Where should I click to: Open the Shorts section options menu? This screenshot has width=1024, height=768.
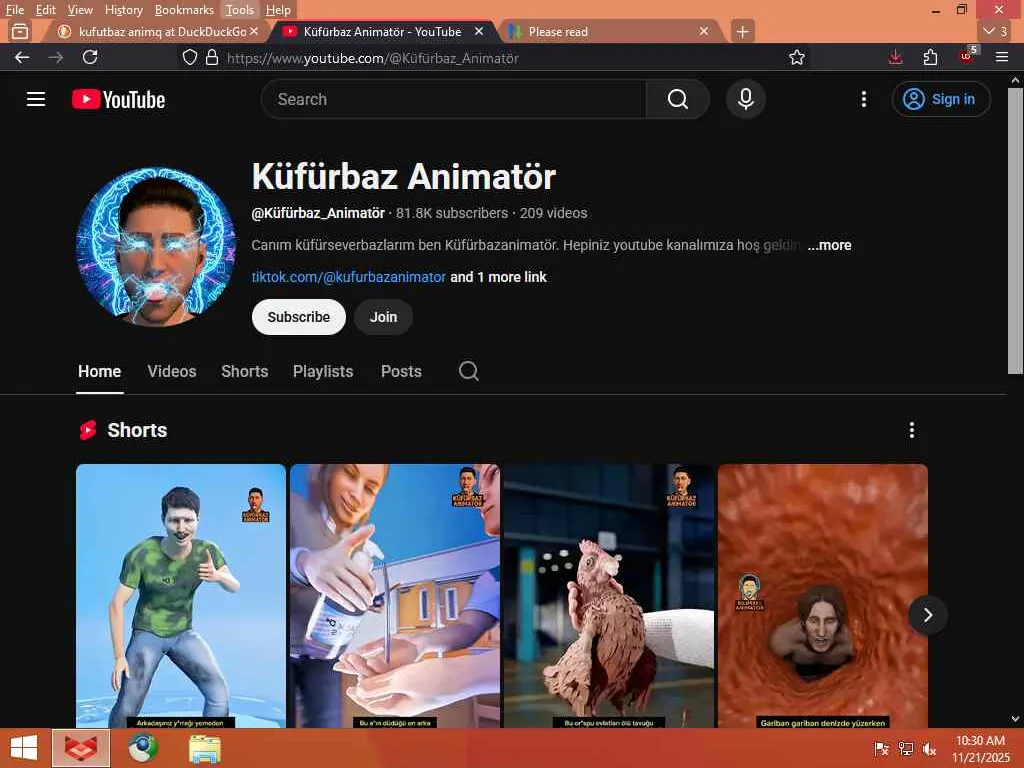pos(912,430)
